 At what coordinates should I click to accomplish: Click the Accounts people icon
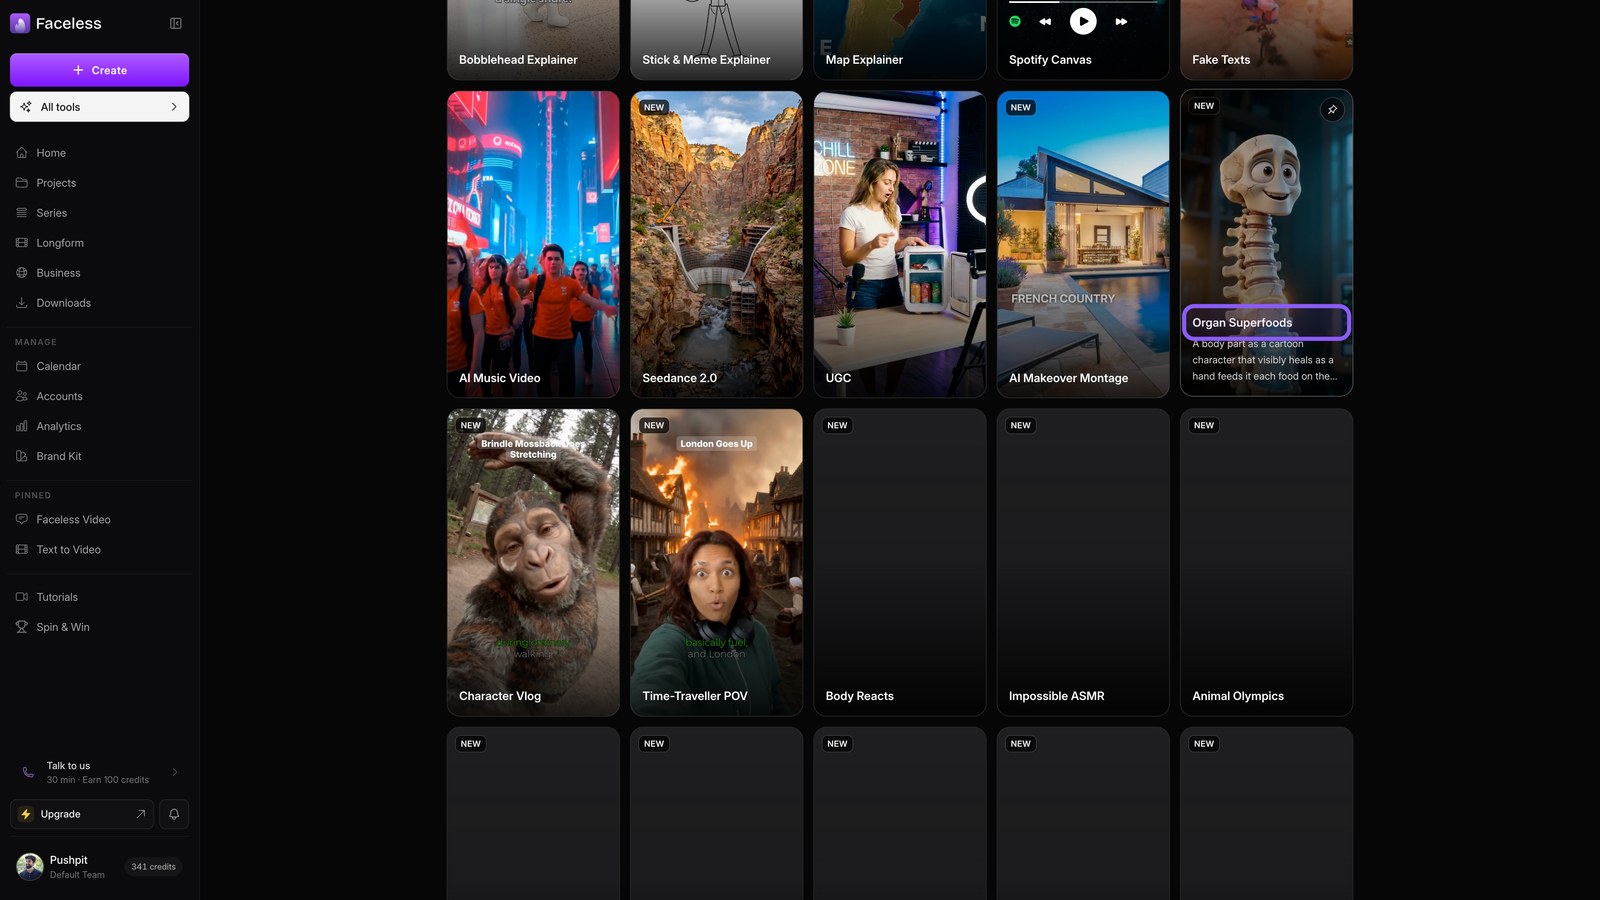pos(22,396)
